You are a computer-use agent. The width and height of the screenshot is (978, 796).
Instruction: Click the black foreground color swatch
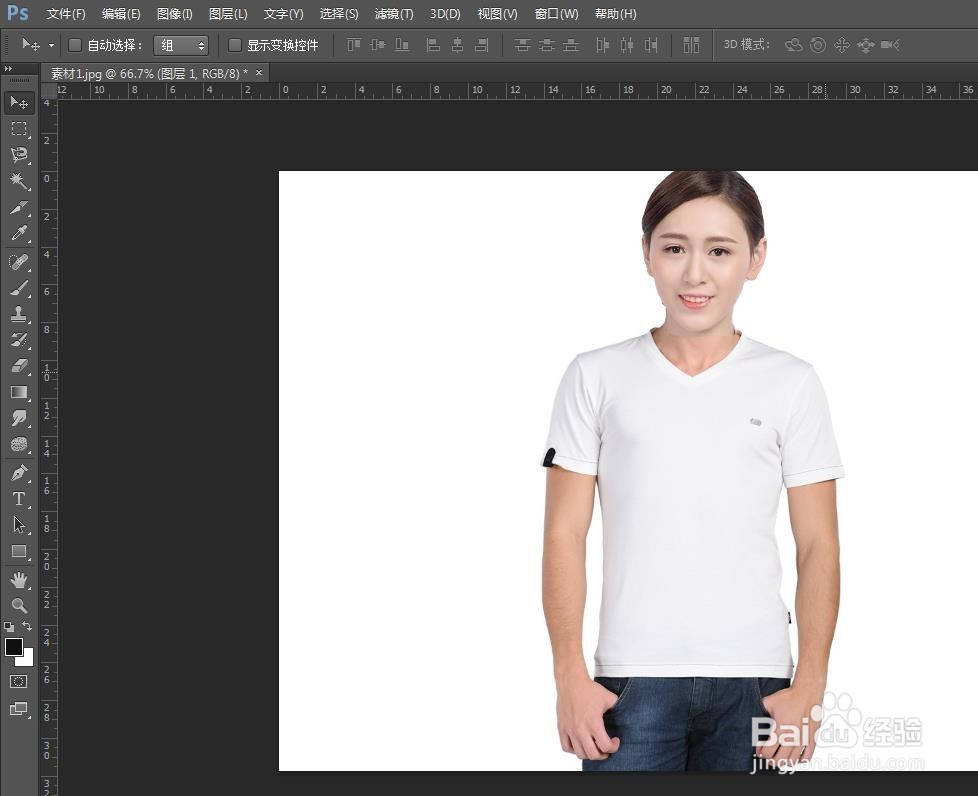[13, 646]
